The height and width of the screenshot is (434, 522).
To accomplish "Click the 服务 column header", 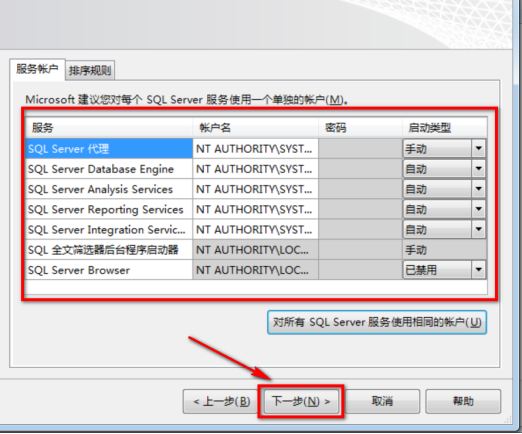I will [x=109, y=128].
